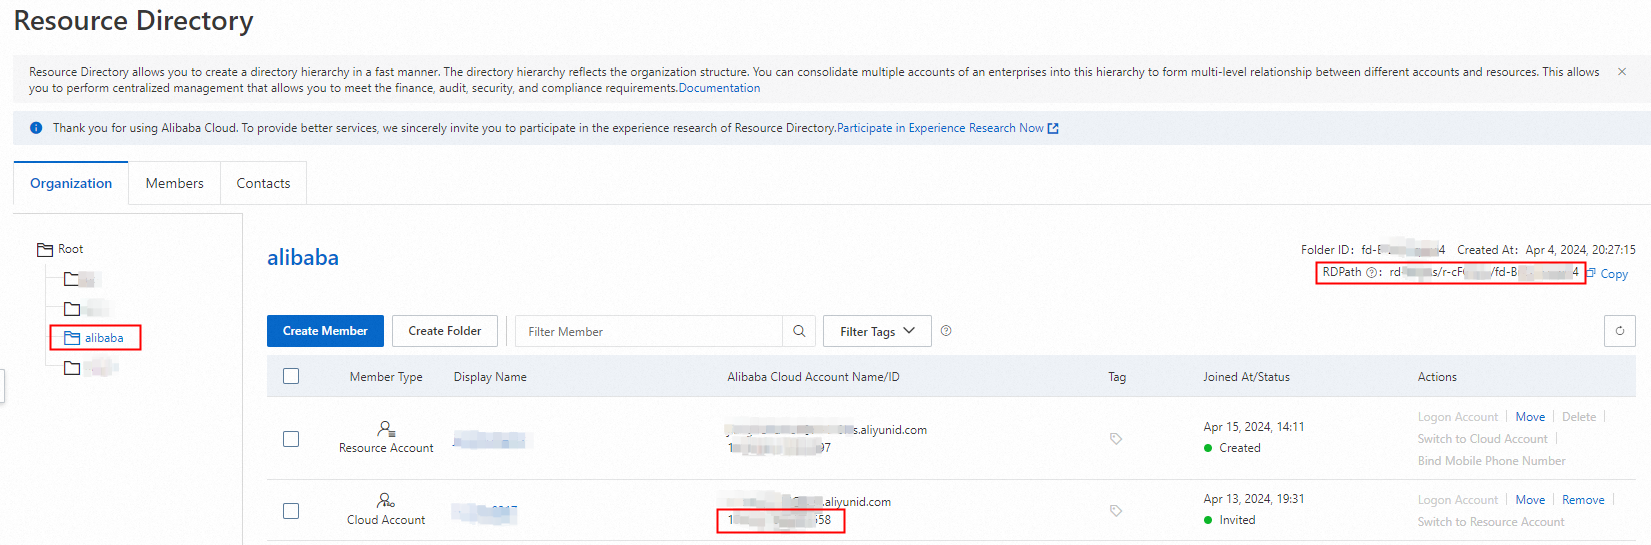Click Move in the Resource Account row
This screenshot has height=545, width=1651.
point(1530,417)
